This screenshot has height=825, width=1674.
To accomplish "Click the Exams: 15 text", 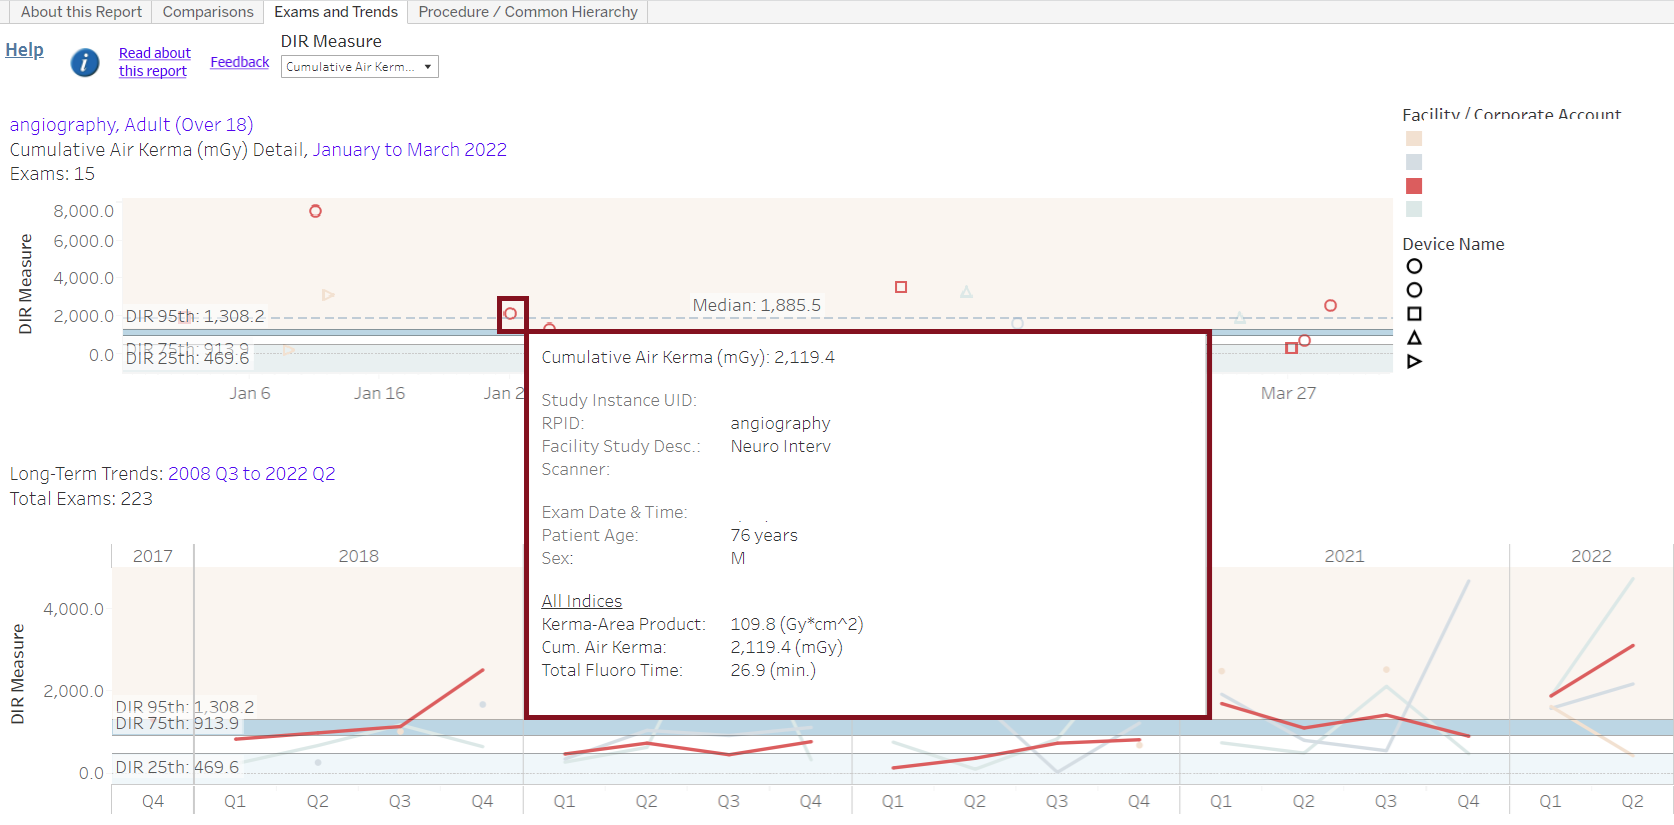I will (52, 174).
